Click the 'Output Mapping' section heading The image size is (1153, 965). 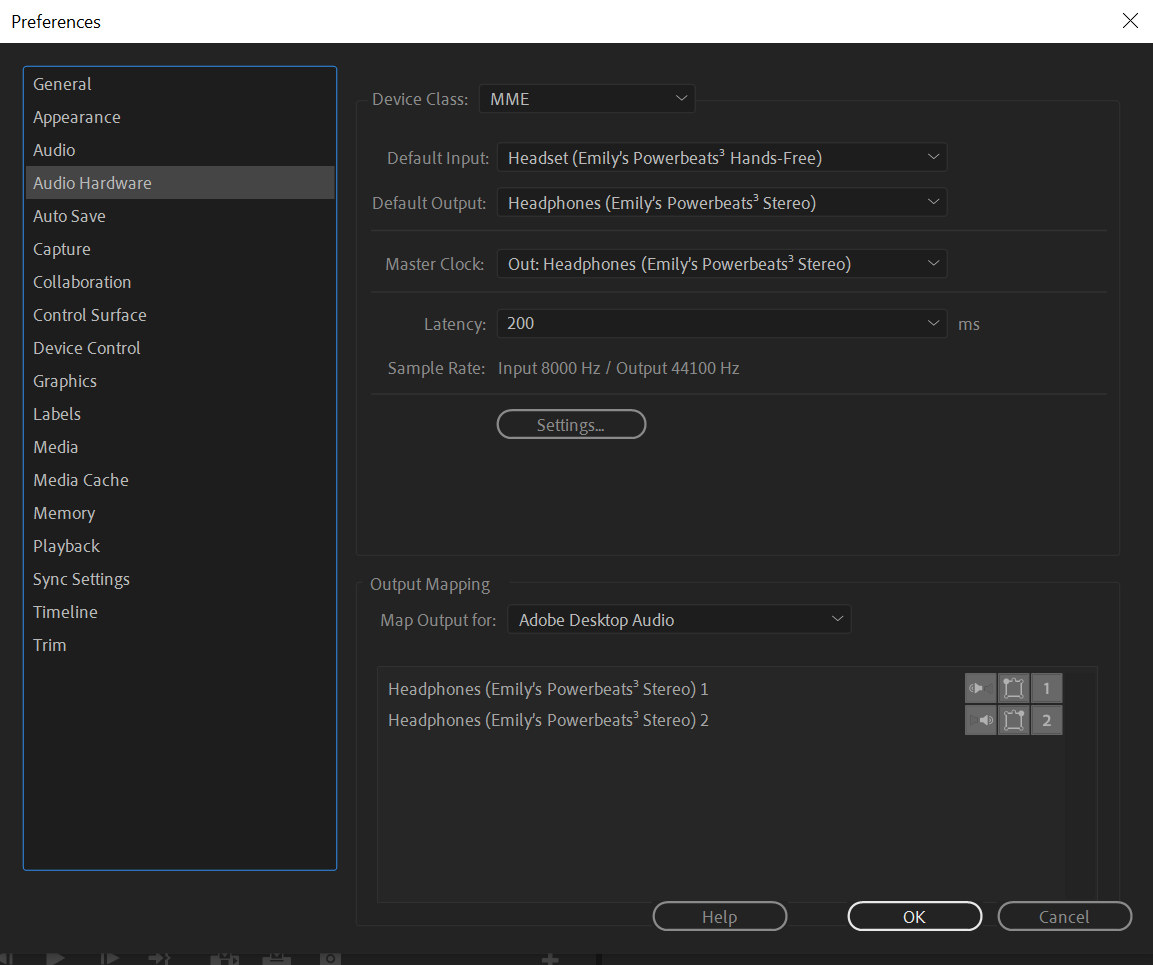point(429,584)
